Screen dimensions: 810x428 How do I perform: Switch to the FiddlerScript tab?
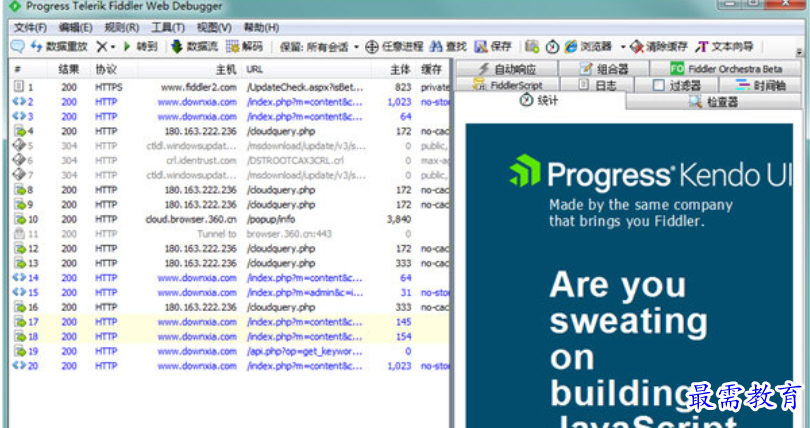(x=507, y=85)
